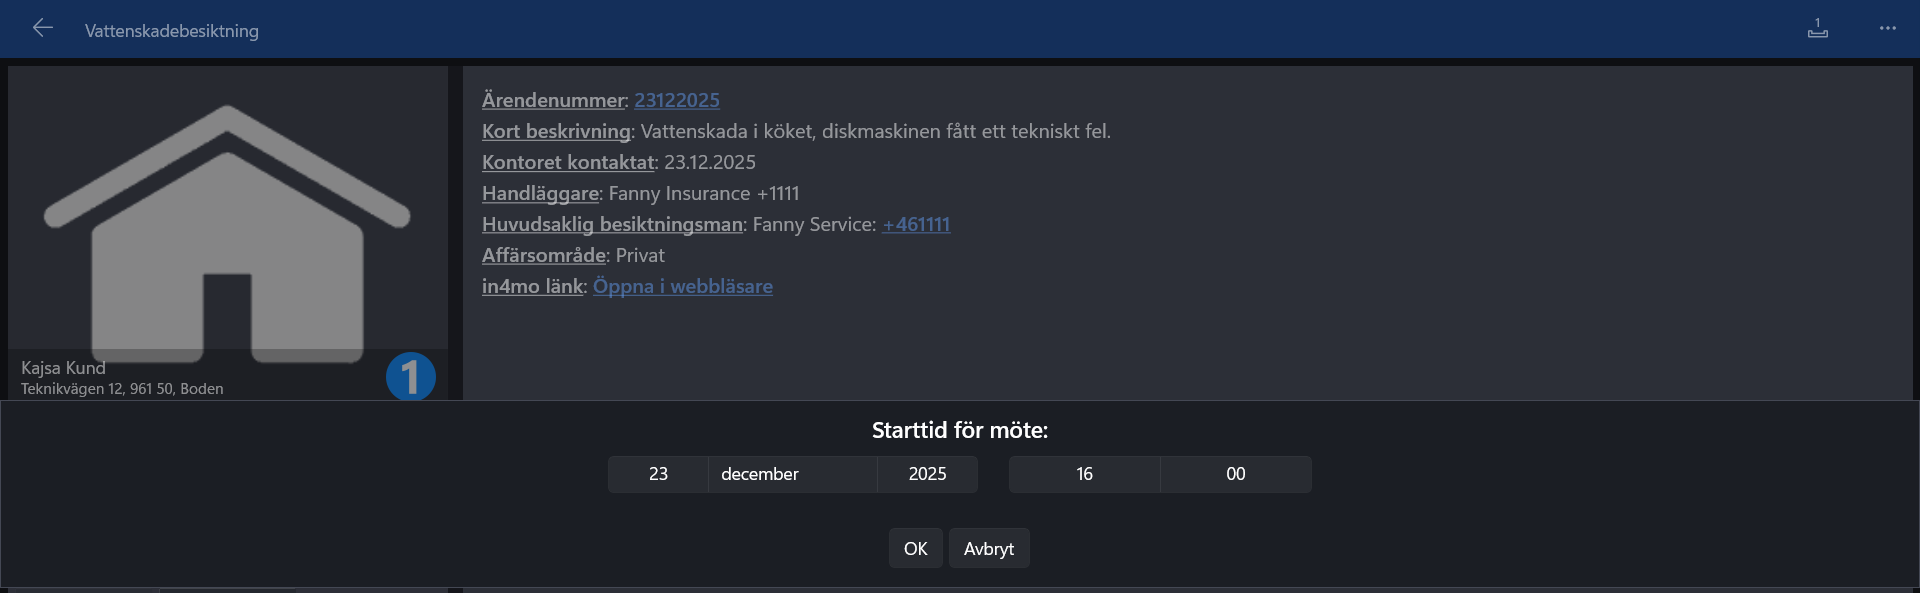
Task: Open the three-dots more options menu
Action: pos(1887,29)
